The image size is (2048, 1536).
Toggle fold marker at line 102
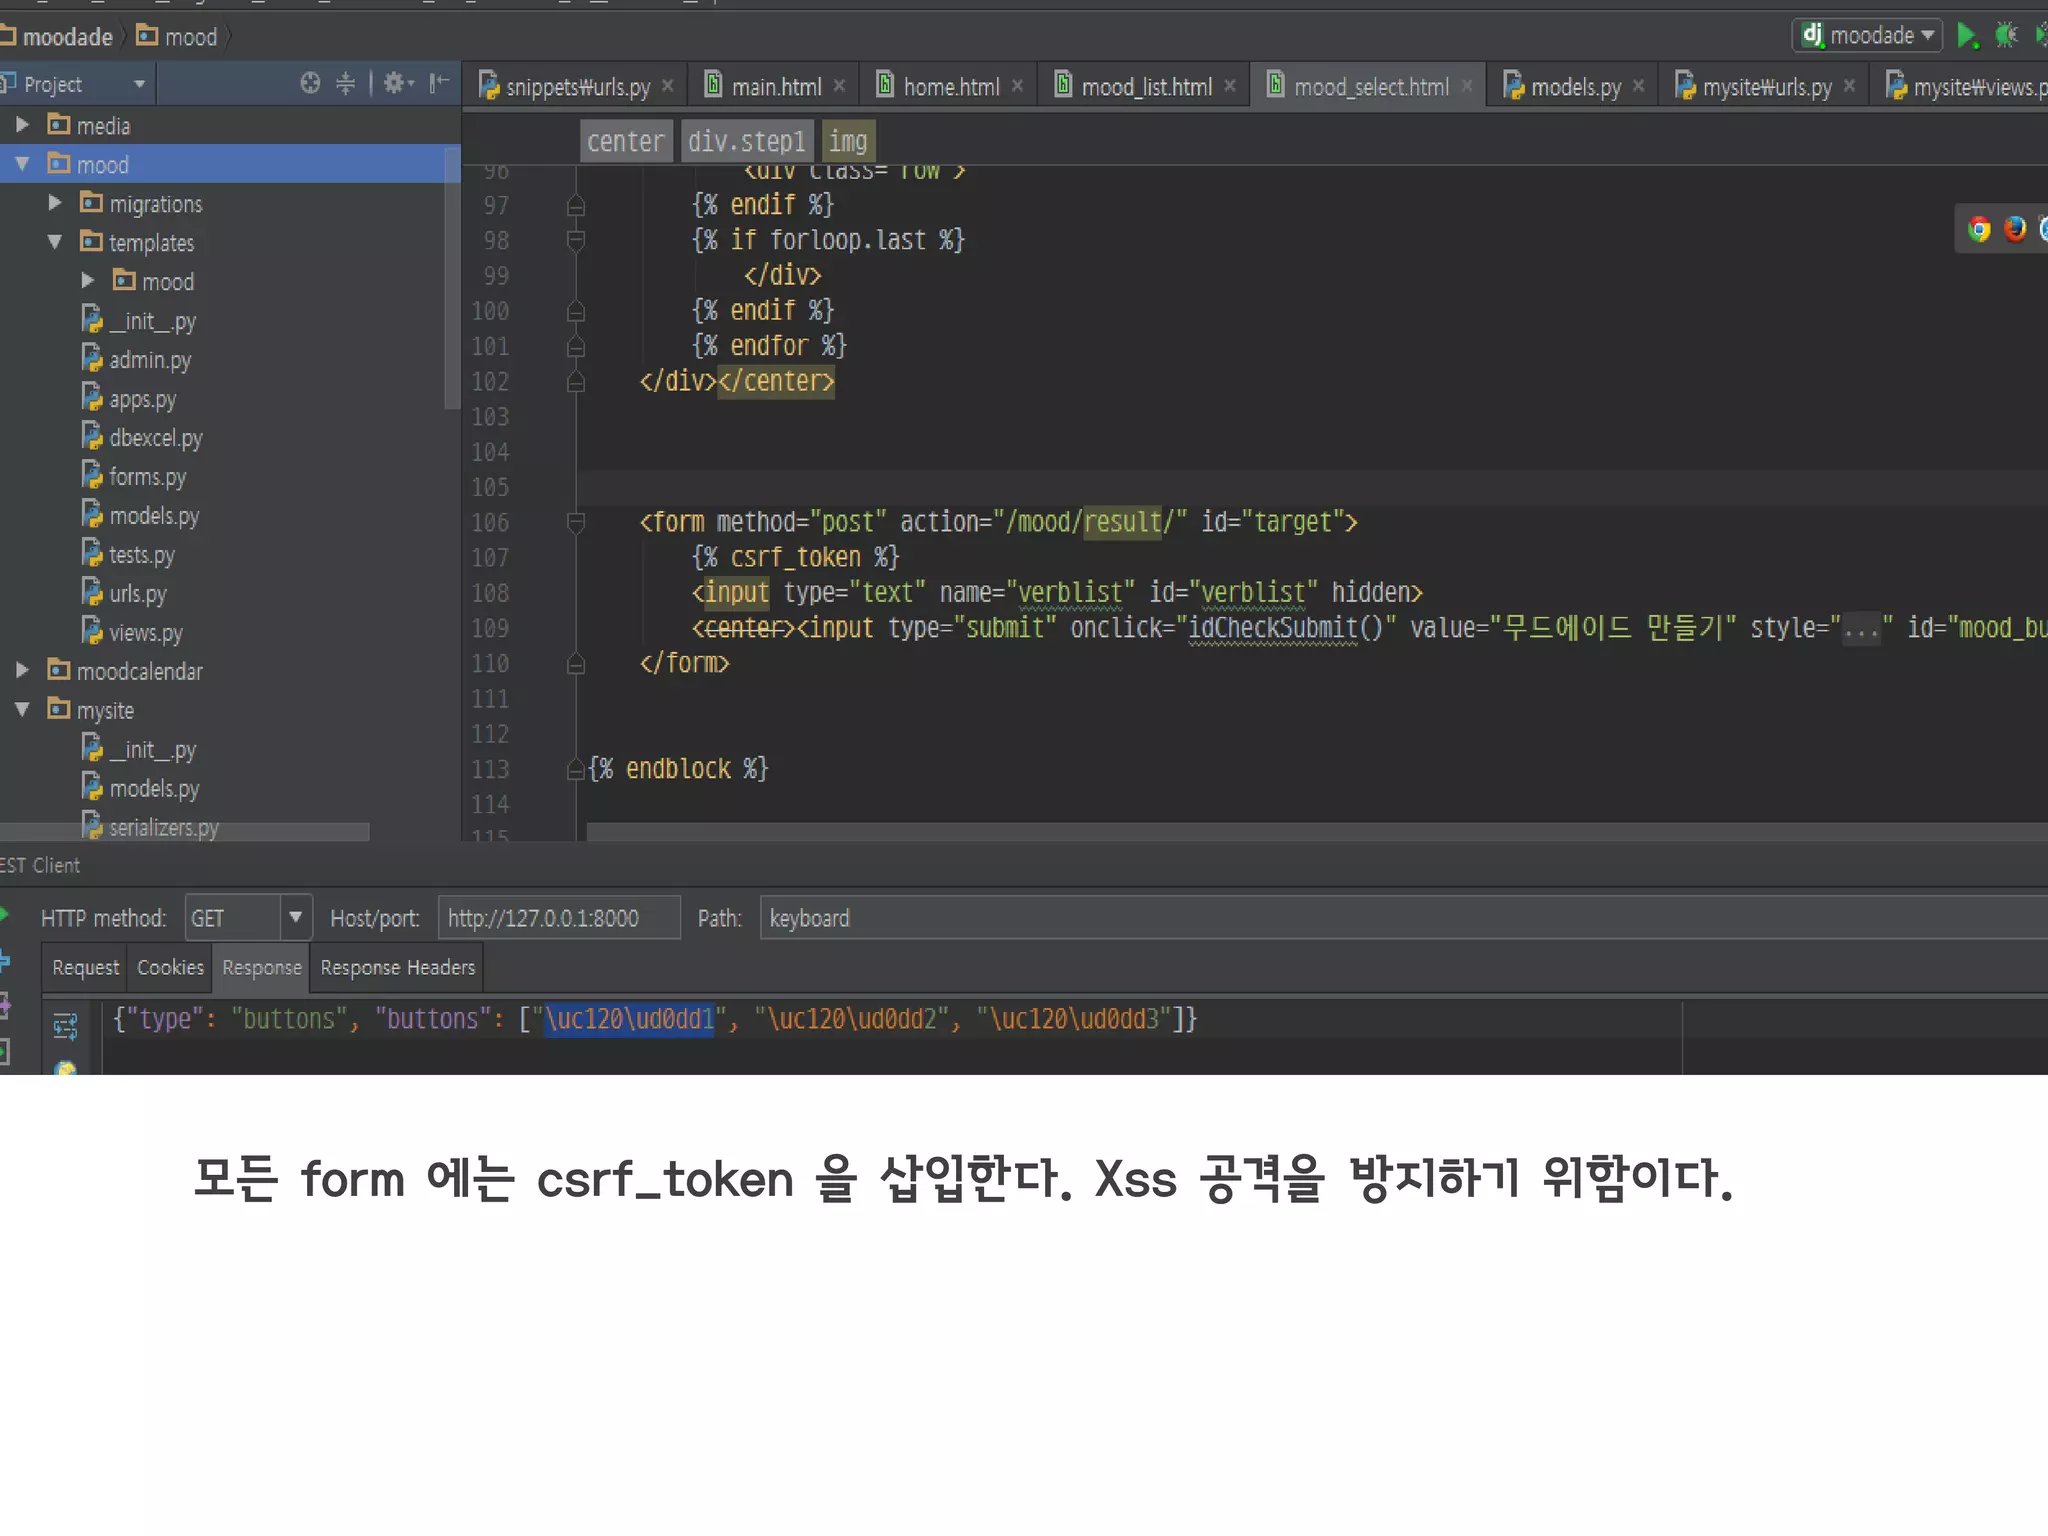coord(575,382)
